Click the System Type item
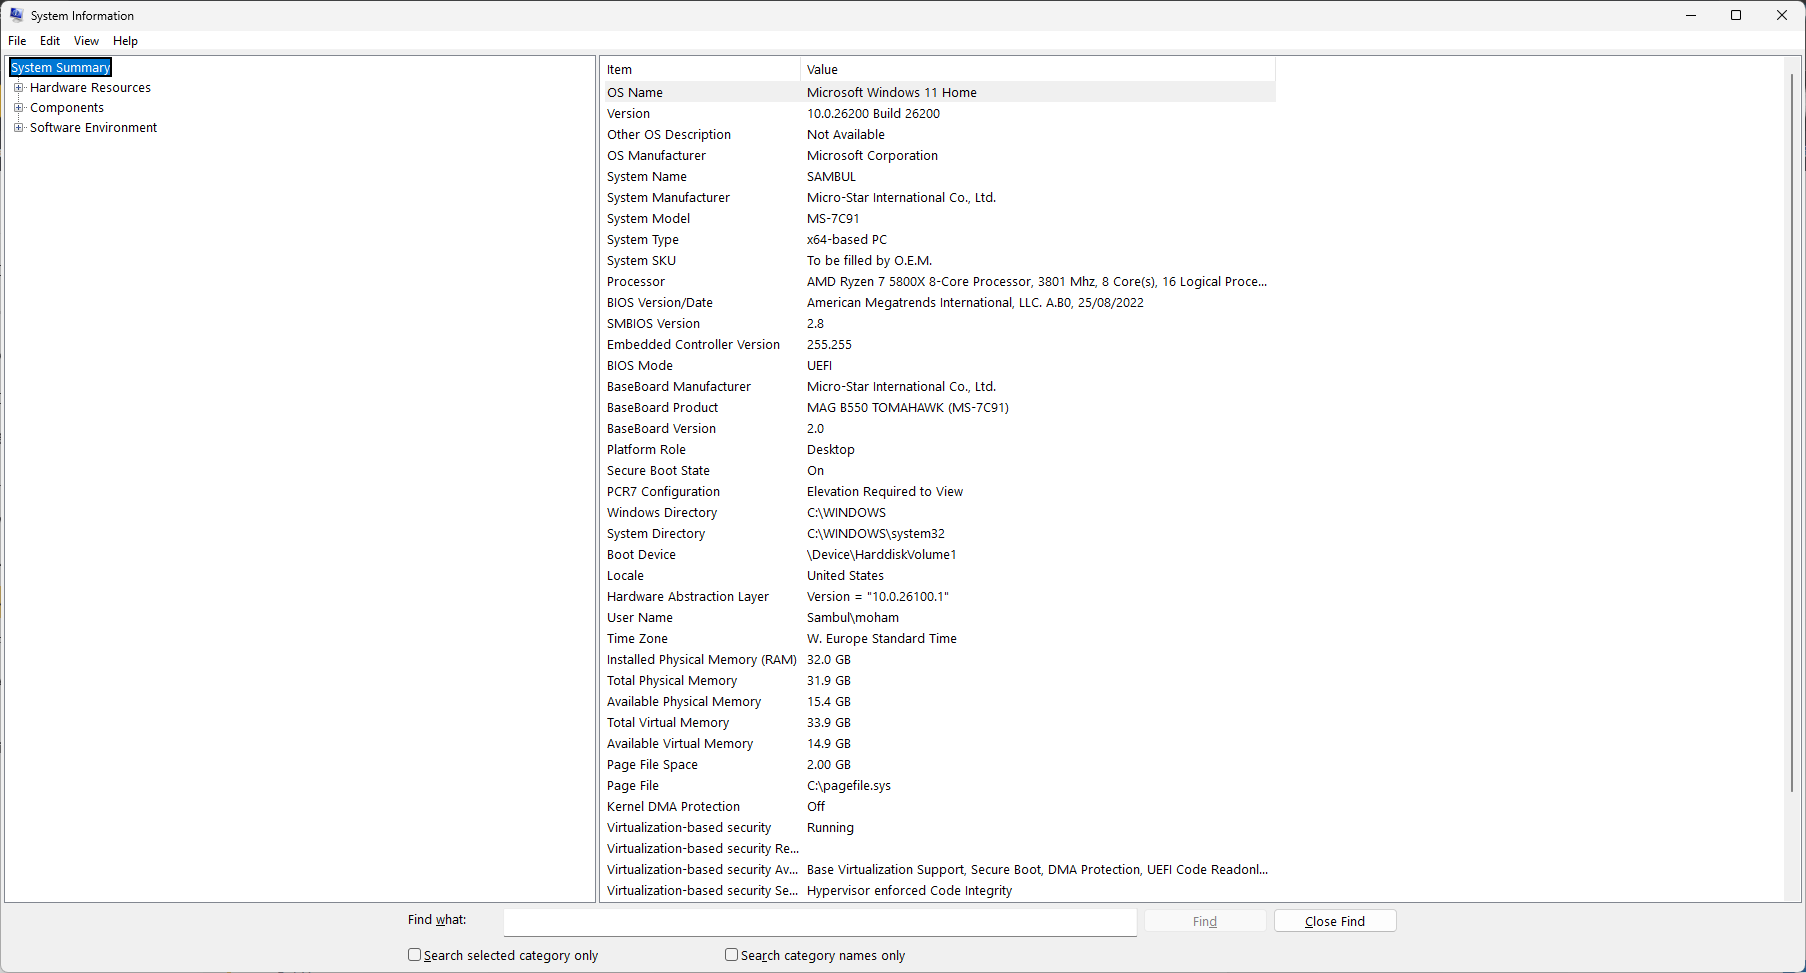 (x=643, y=240)
